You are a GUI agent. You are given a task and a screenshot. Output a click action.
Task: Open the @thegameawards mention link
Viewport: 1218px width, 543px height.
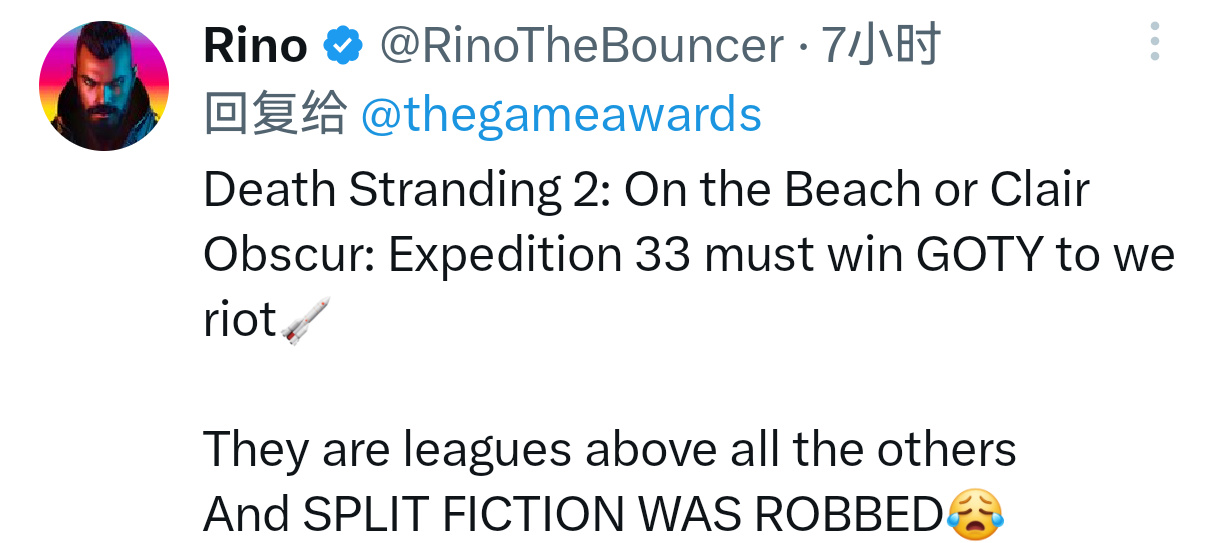coord(560,115)
